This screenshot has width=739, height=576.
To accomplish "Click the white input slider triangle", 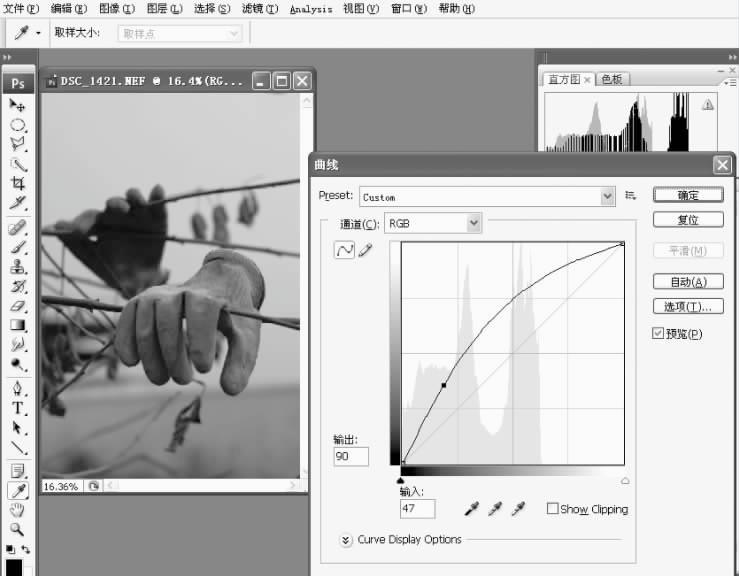I will [x=625, y=480].
